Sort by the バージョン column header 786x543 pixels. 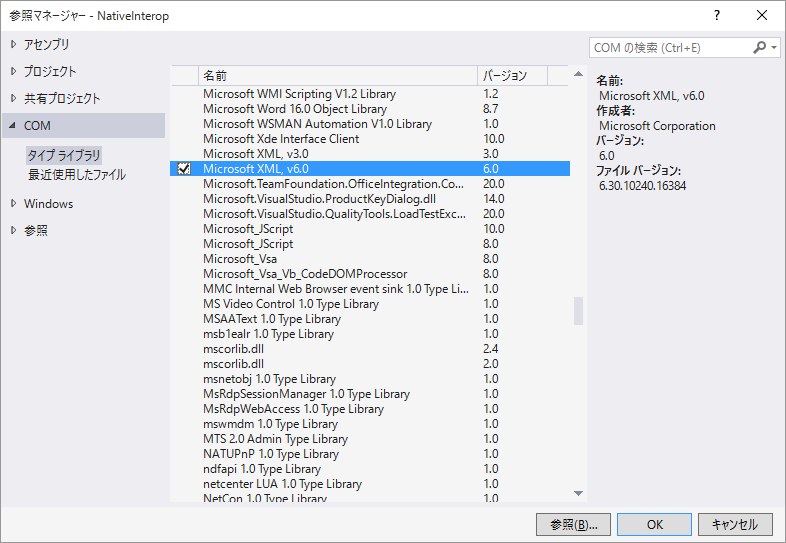point(512,76)
